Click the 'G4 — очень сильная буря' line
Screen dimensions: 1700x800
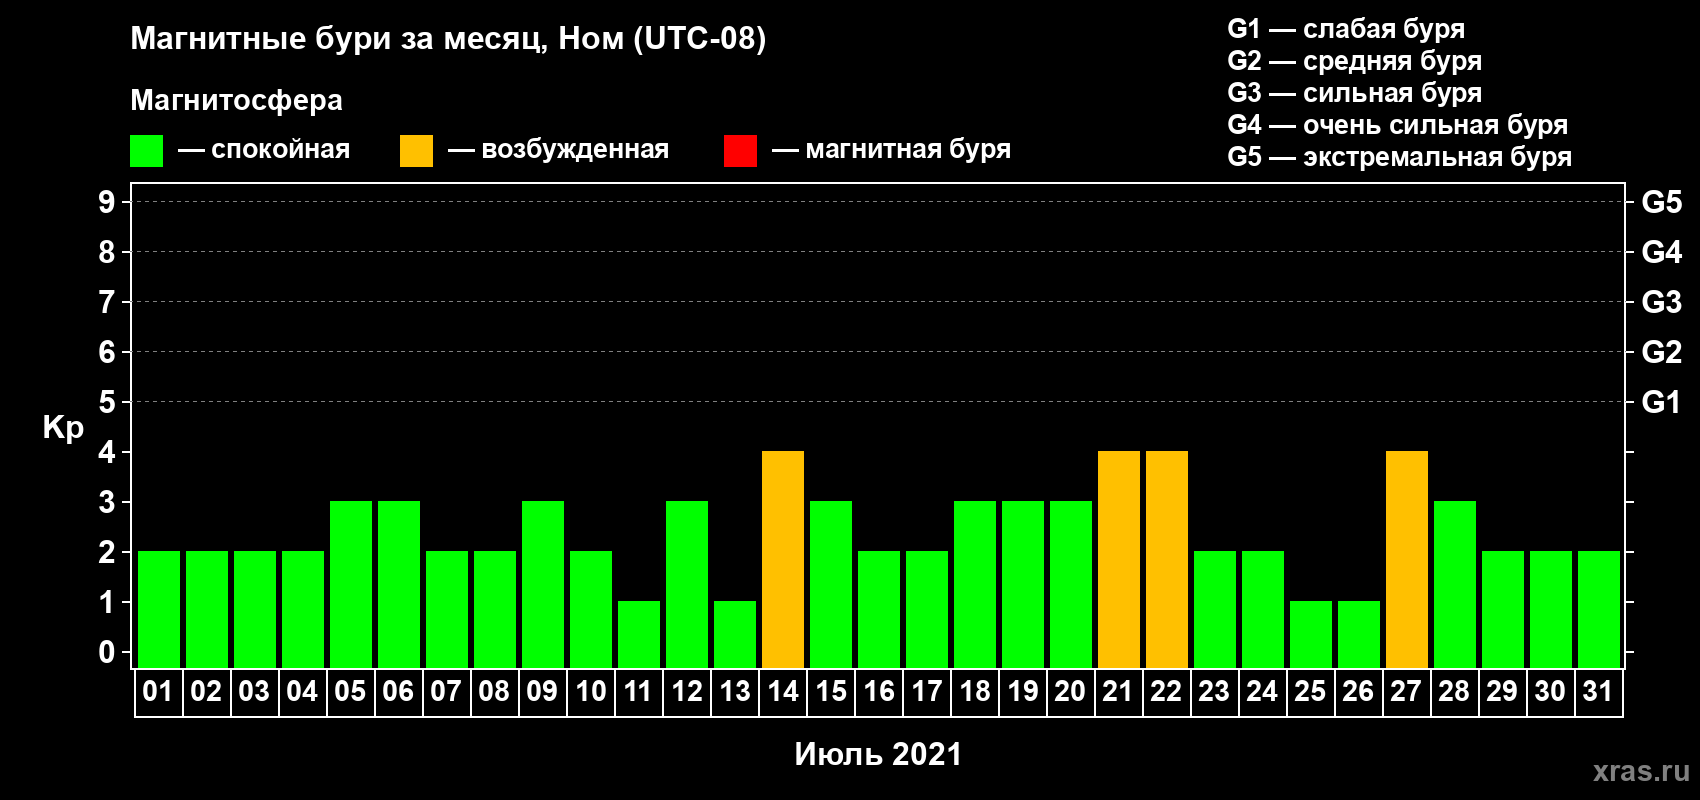[x=1398, y=125]
